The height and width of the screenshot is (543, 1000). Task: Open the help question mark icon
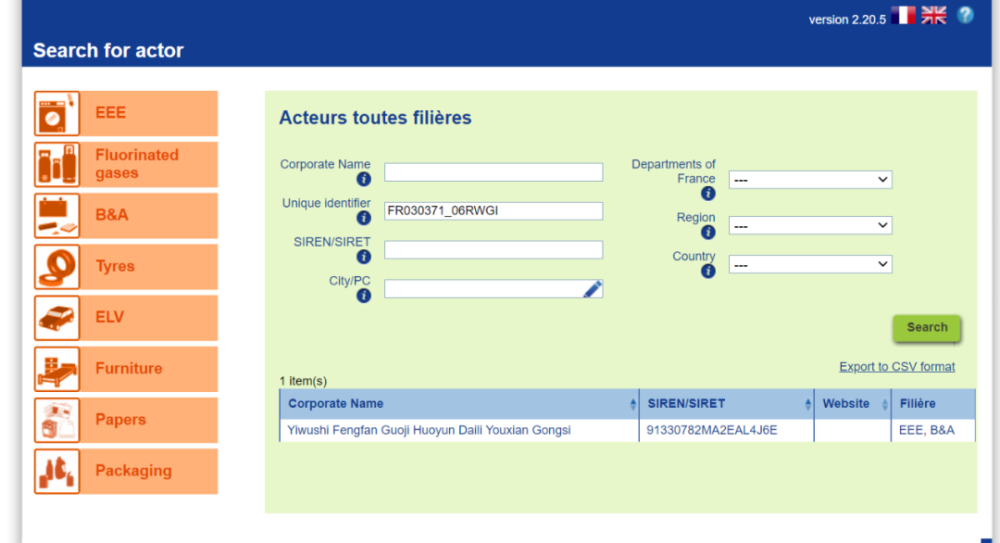click(966, 15)
